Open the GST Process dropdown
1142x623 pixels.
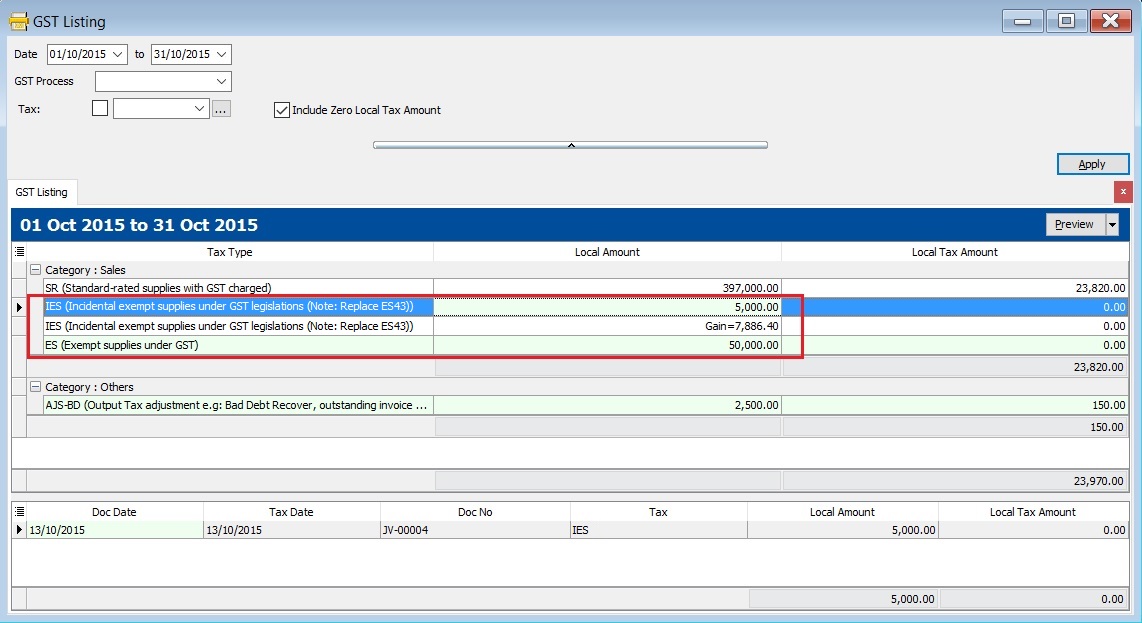222,81
